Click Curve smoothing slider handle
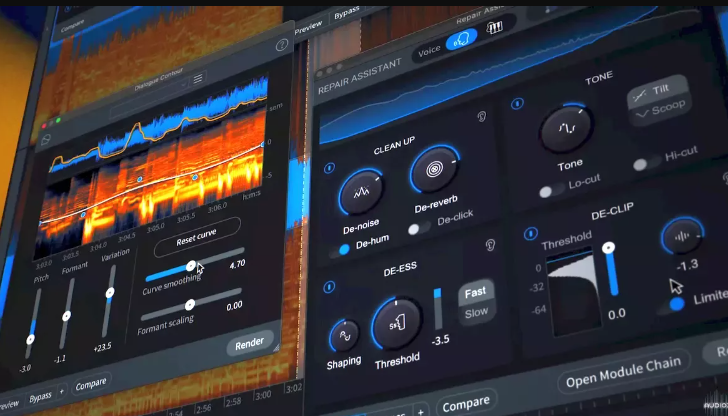This screenshot has width=728, height=416. pyautogui.click(x=191, y=266)
